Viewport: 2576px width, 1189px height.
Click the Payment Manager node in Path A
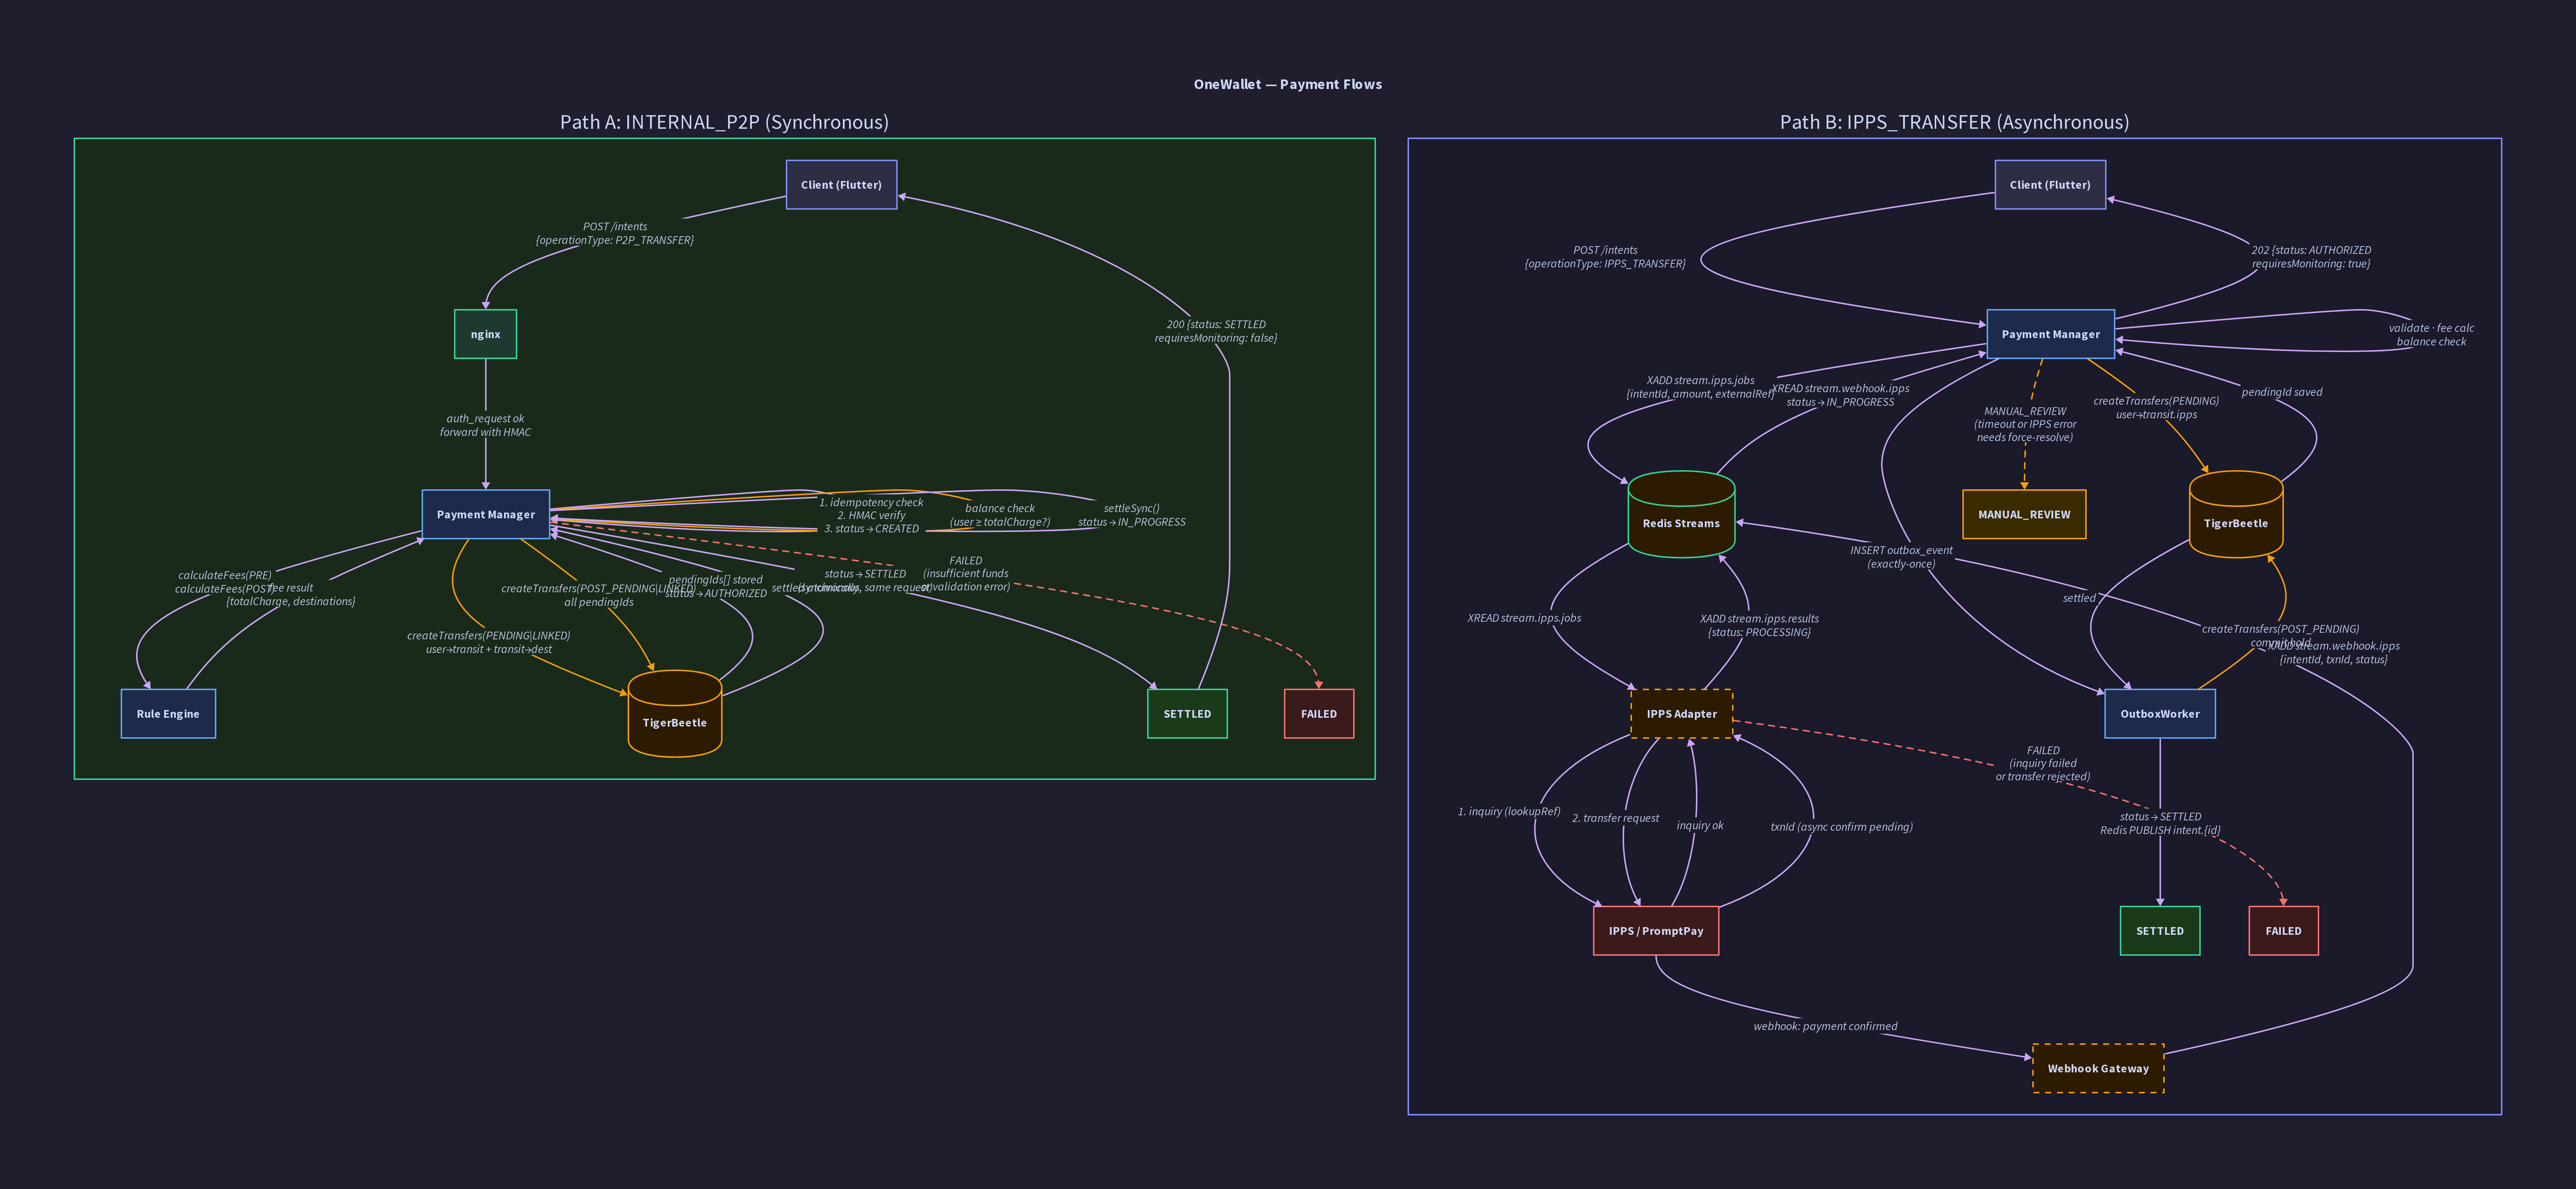point(486,514)
